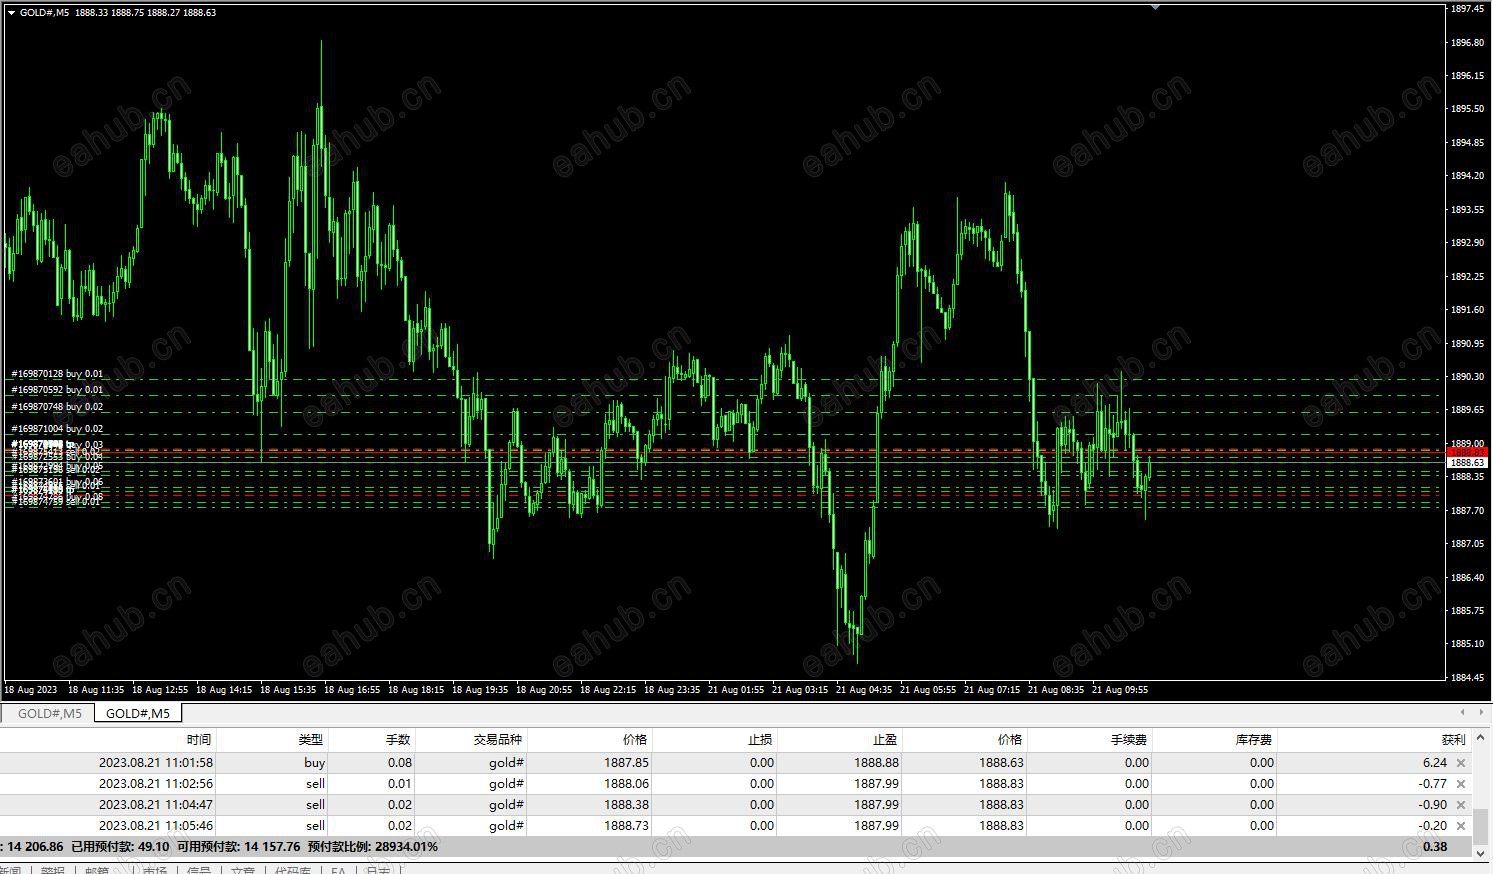Click the 1884.45 price axis label
The image size is (1493, 874).
coord(1467,678)
